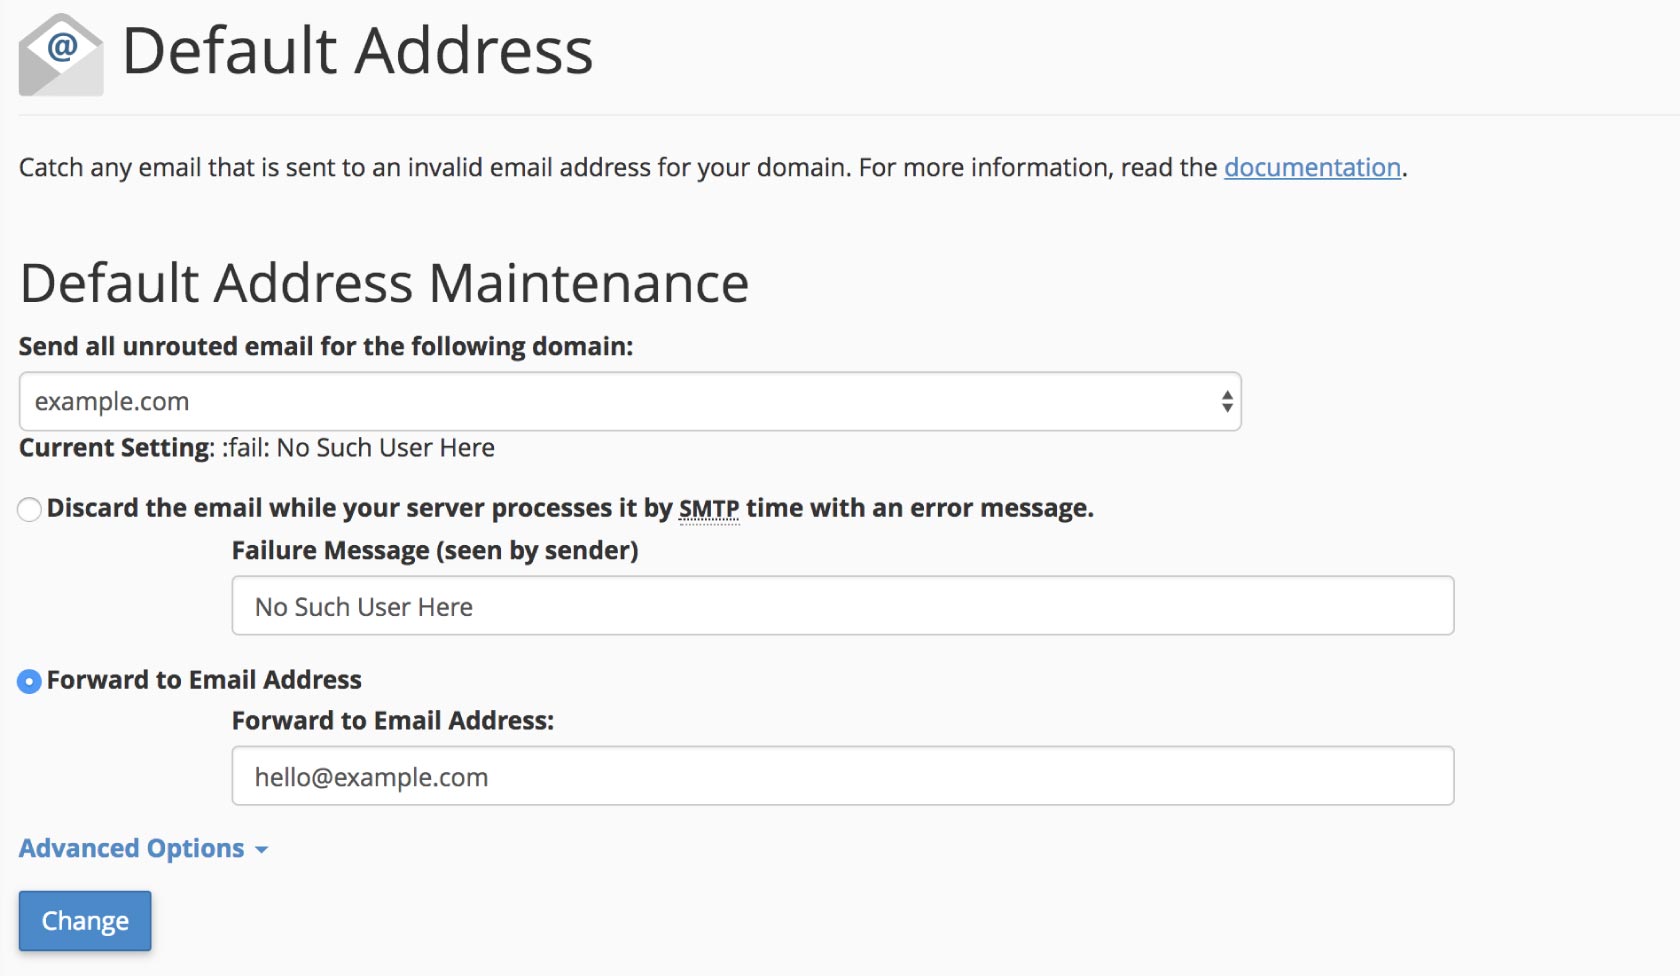This screenshot has width=1680, height=976.
Task: Click the SMTP abbreviation text
Action: coord(709,509)
